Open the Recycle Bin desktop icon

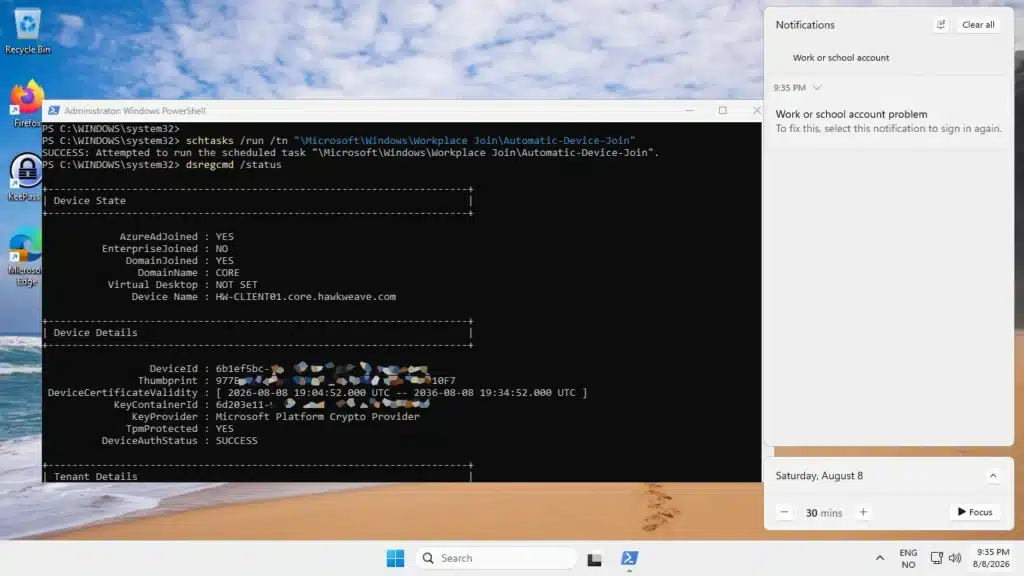click(x=27, y=31)
